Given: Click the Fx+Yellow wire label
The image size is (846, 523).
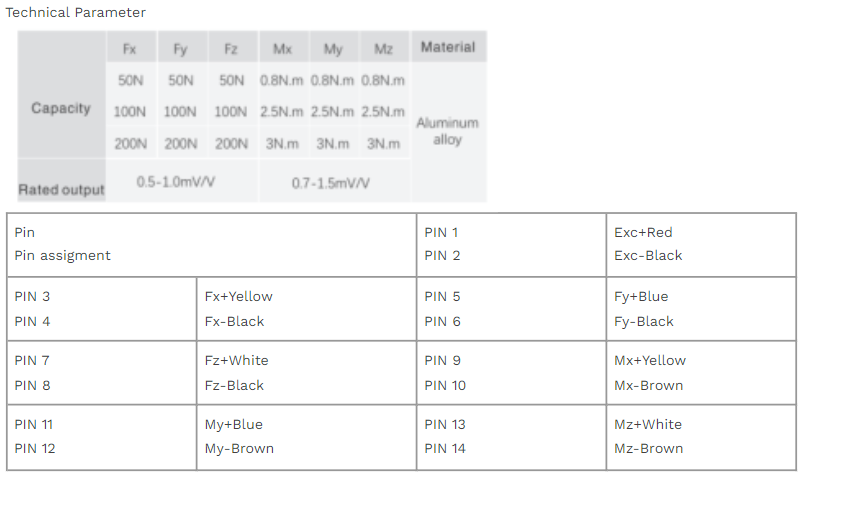Looking at the screenshot, I should click(x=238, y=297).
